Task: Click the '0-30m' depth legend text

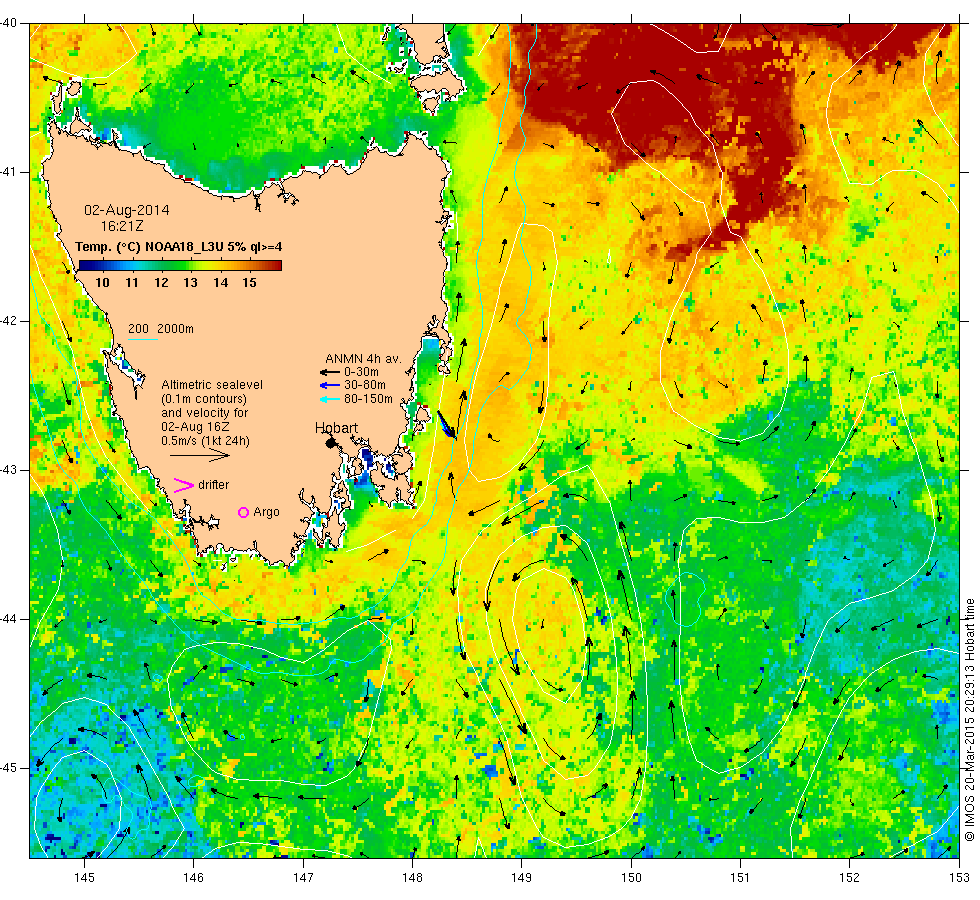Action: coord(361,372)
